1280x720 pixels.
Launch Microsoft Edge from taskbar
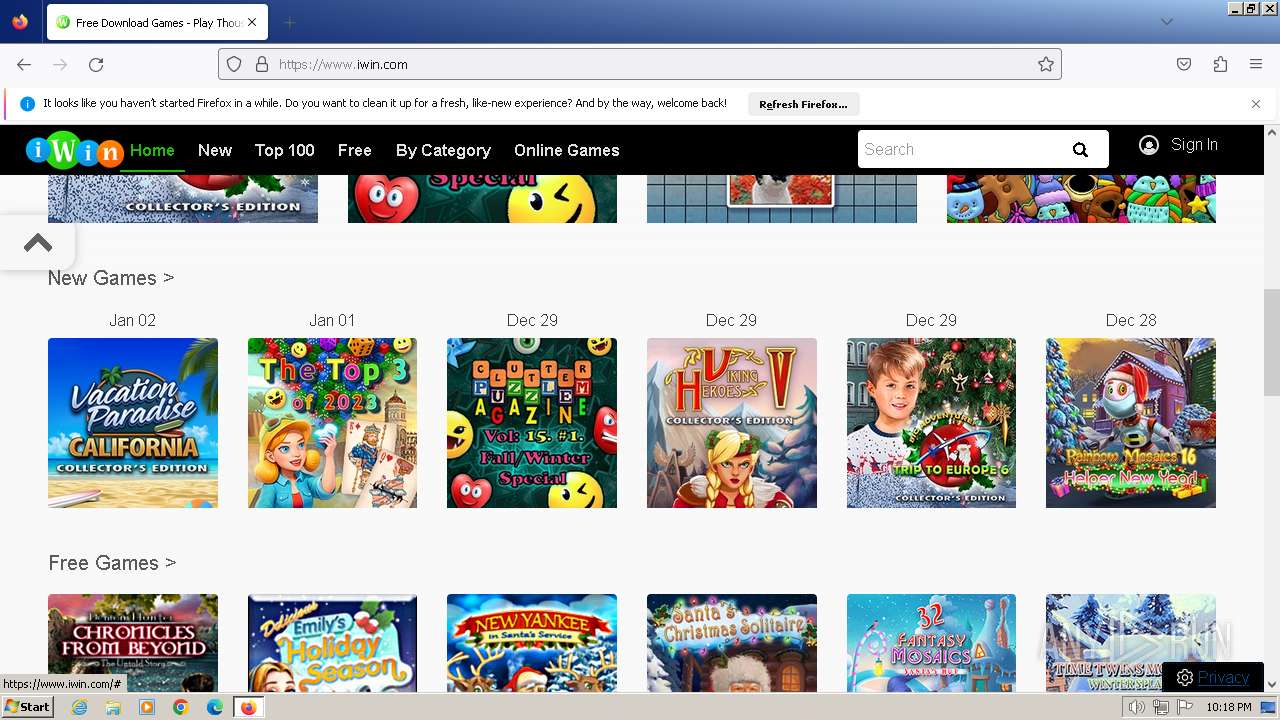pyautogui.click(x=215, y=707)
